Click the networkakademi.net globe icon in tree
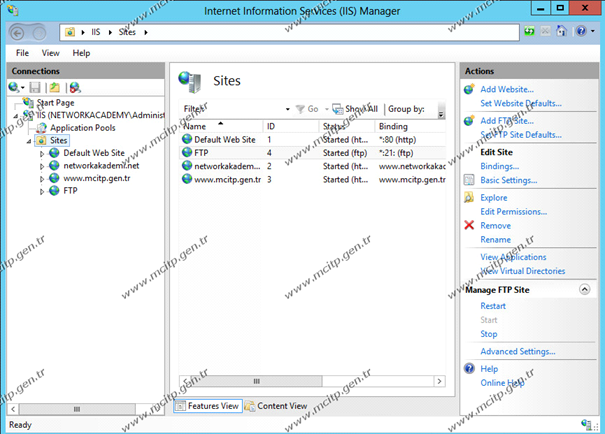Image resolution: width=605 pixels, height=434 pixels. click(54, 165)
